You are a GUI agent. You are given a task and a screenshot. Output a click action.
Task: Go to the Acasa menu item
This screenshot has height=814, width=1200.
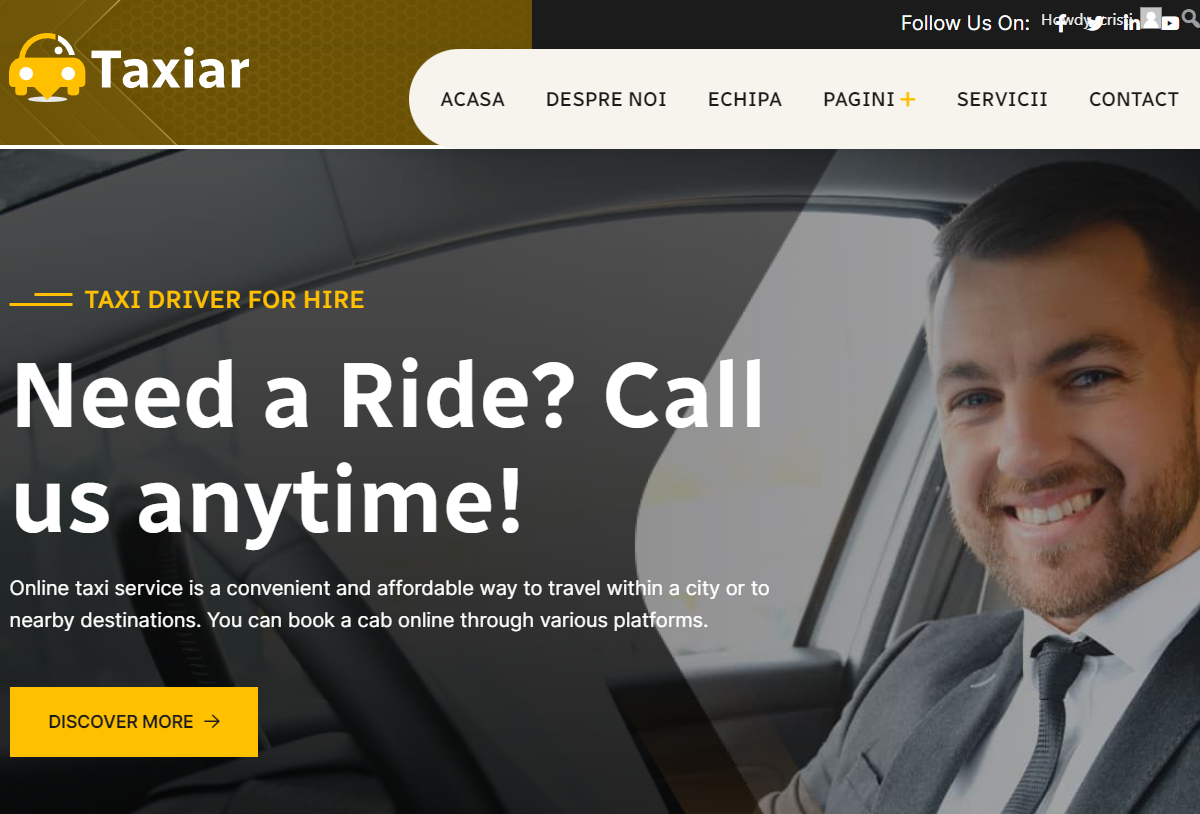point(472,99)
